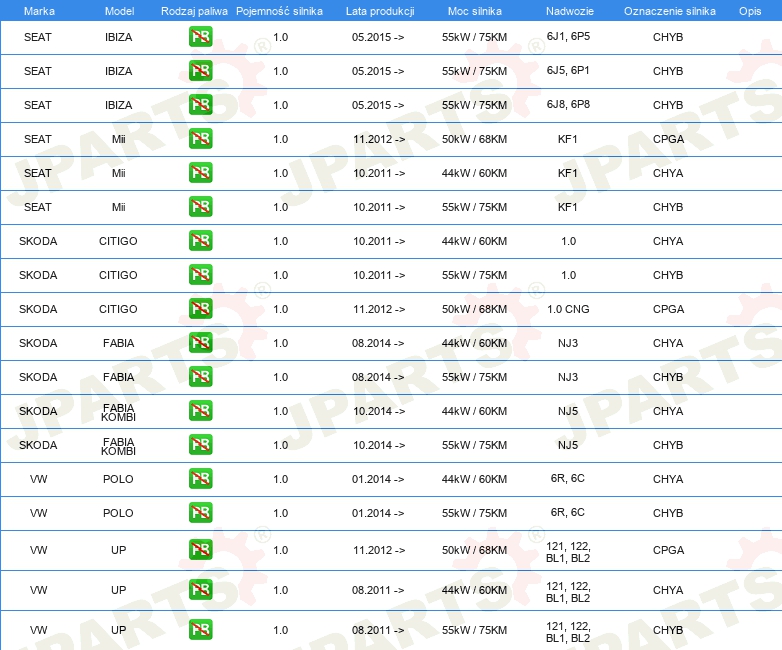Click CPGA in the SEAT Mii row
Screen dimensions: 782x650
tap(668, 139)
